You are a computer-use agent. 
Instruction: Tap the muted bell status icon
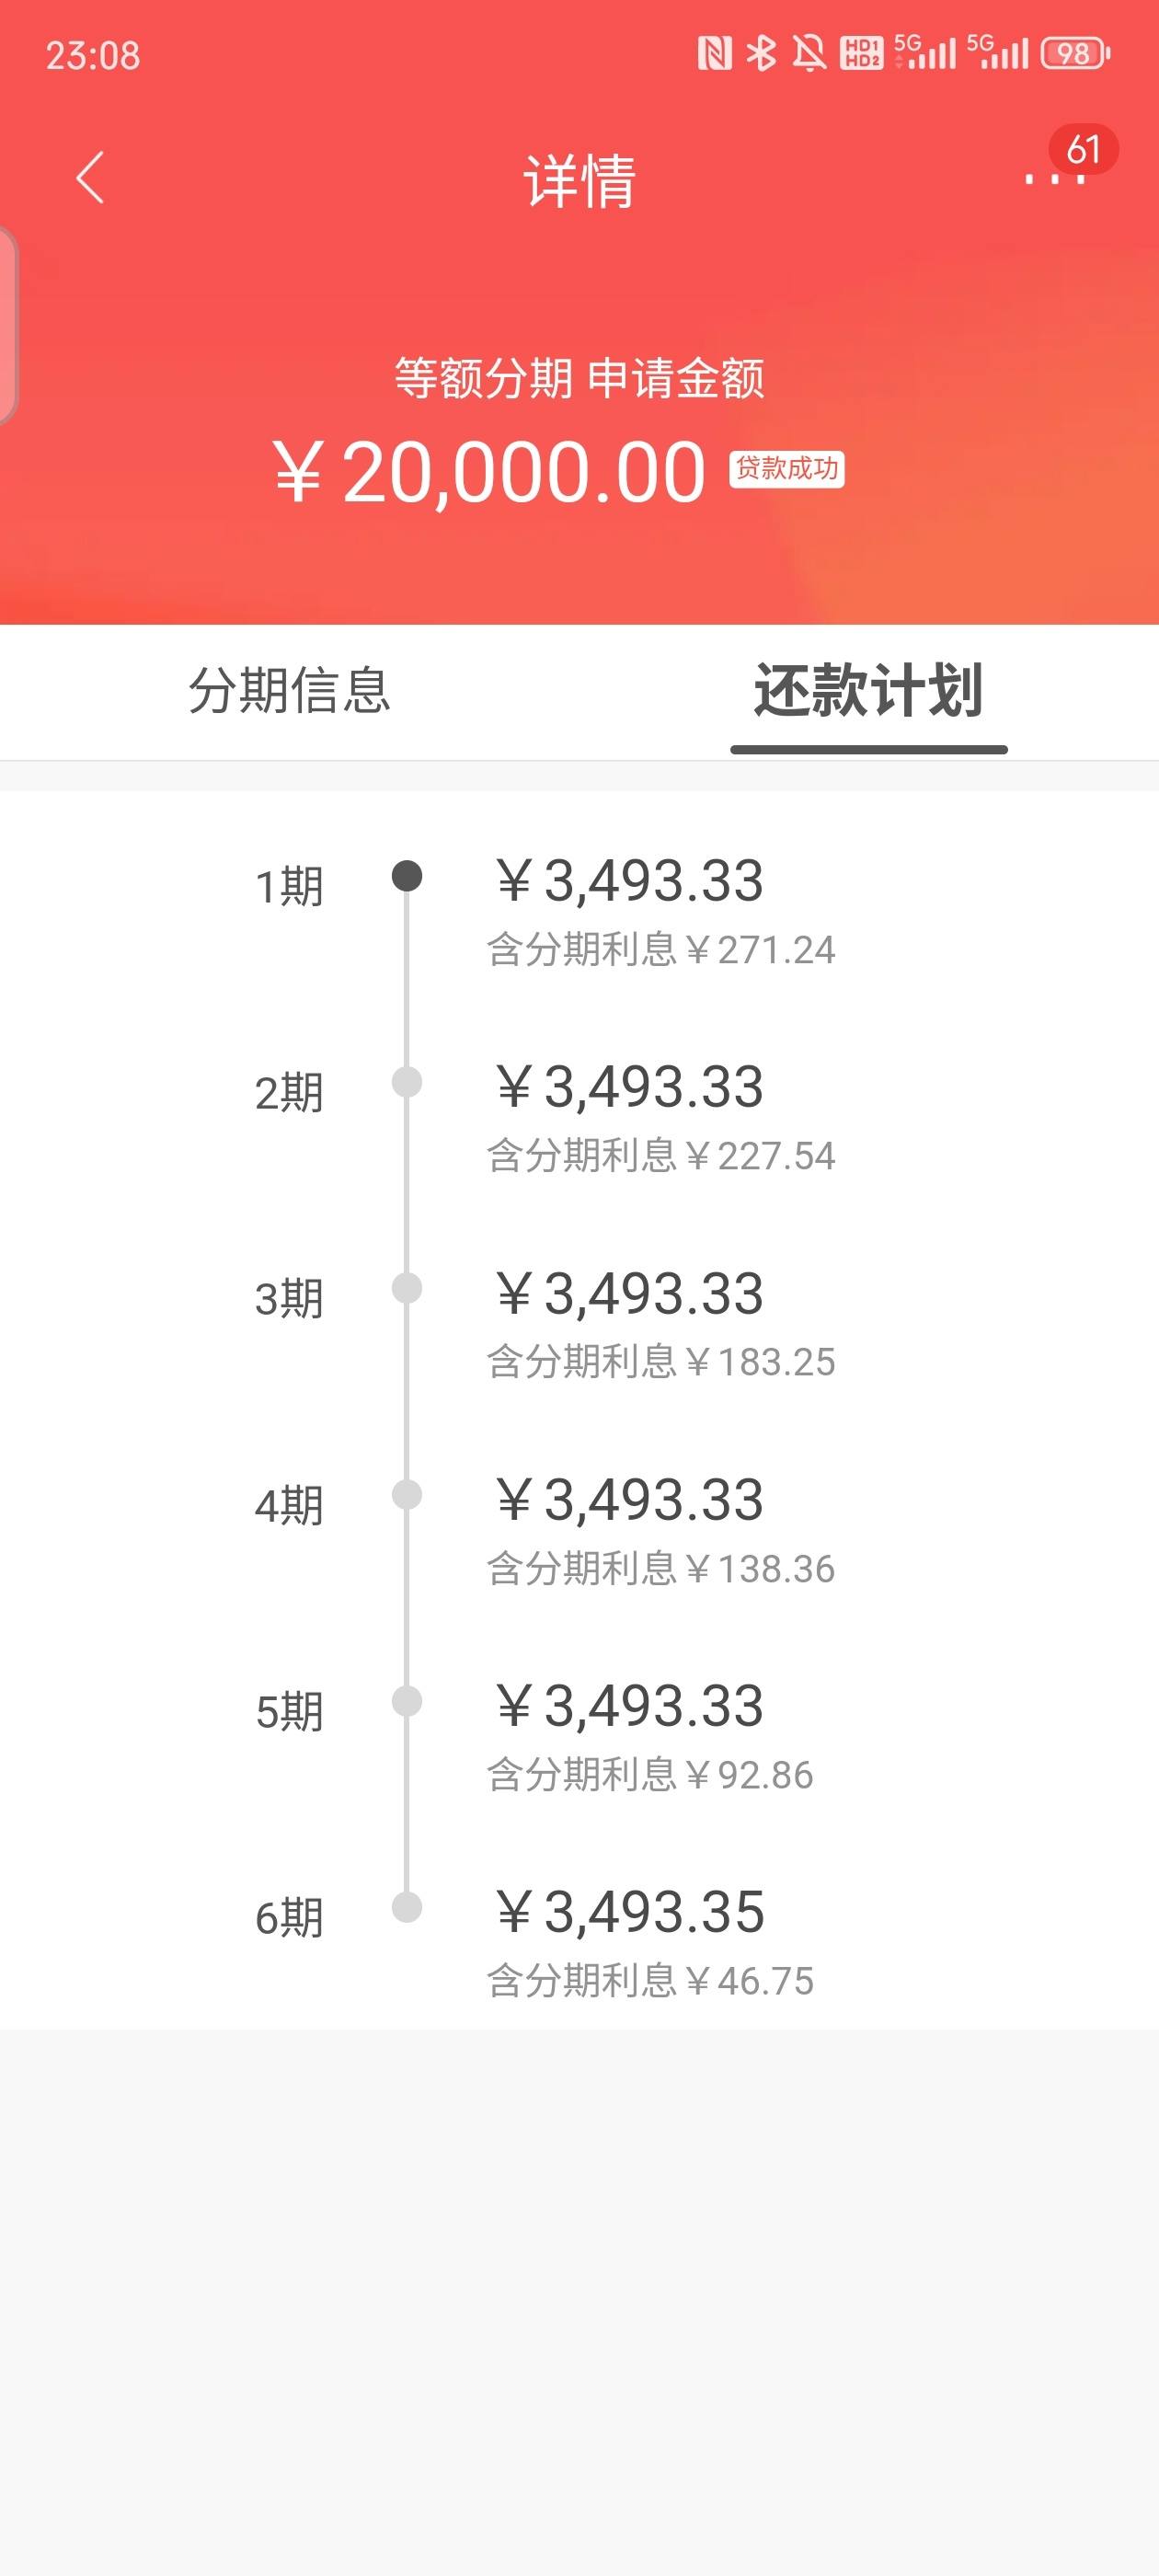pos(809,53)
